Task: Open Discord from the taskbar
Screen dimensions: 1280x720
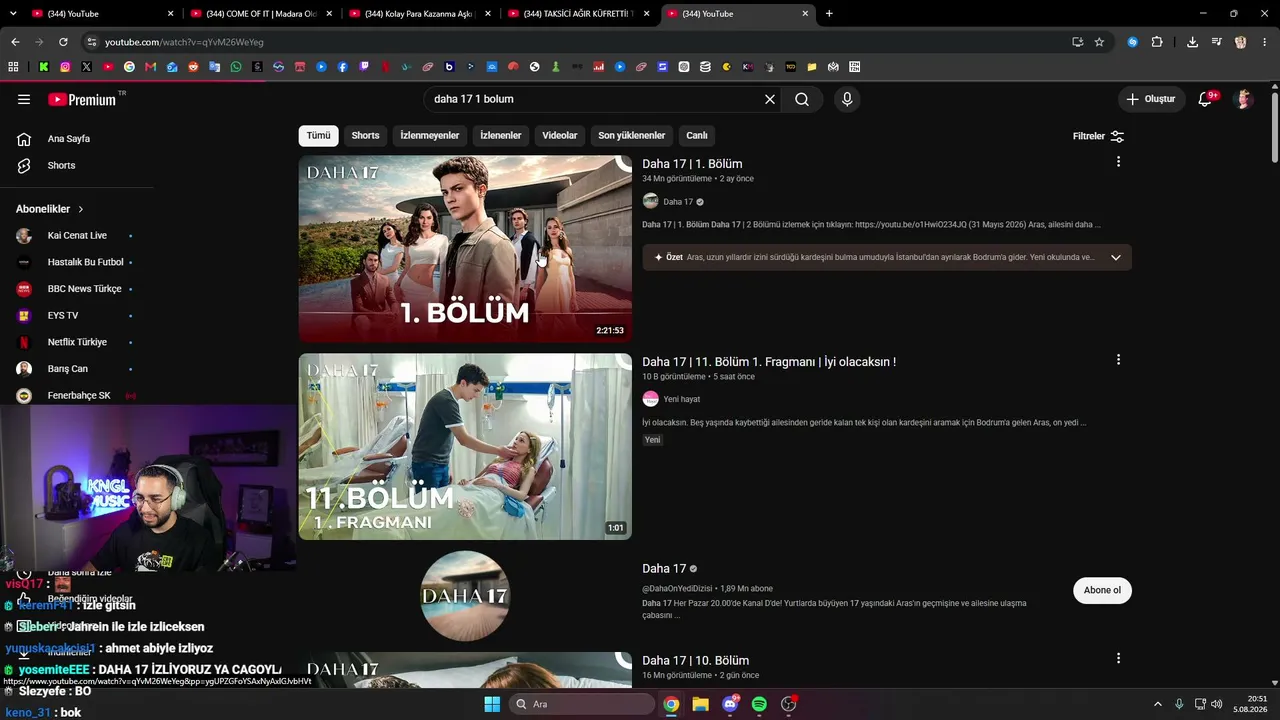Action: point(730,704)
